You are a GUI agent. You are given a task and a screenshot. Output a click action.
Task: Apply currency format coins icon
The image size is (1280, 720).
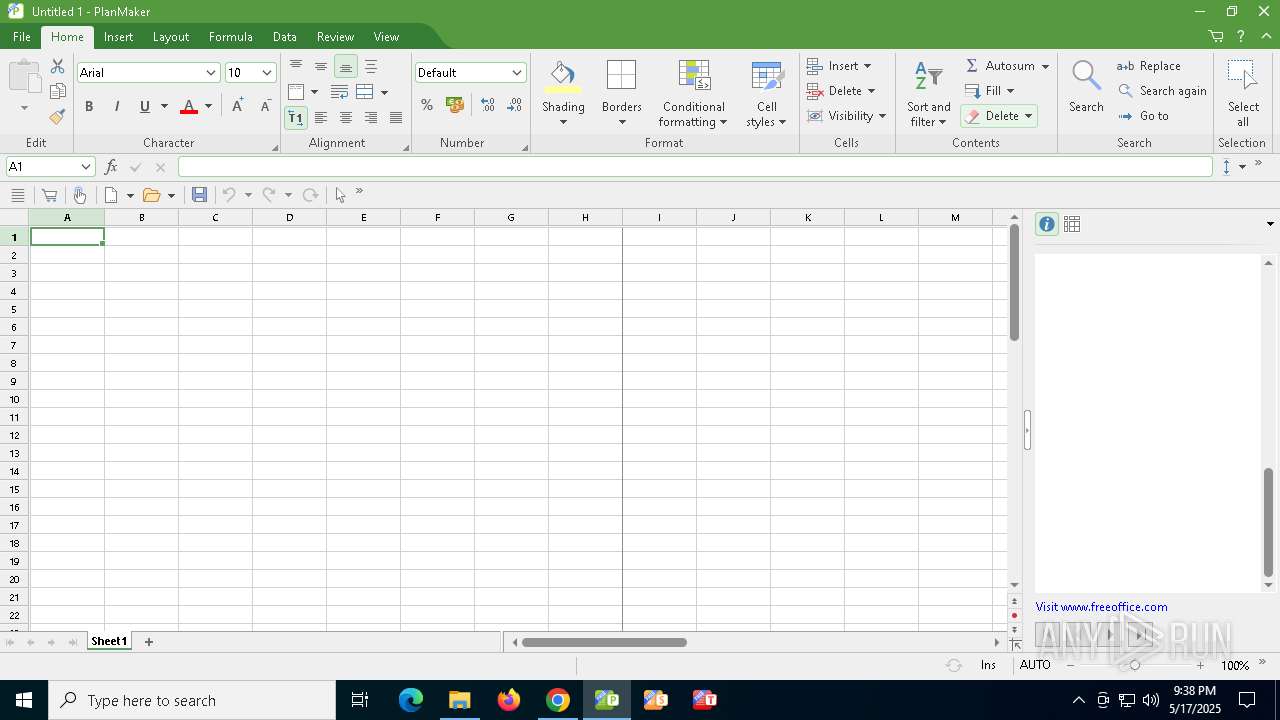coord(455,105)
